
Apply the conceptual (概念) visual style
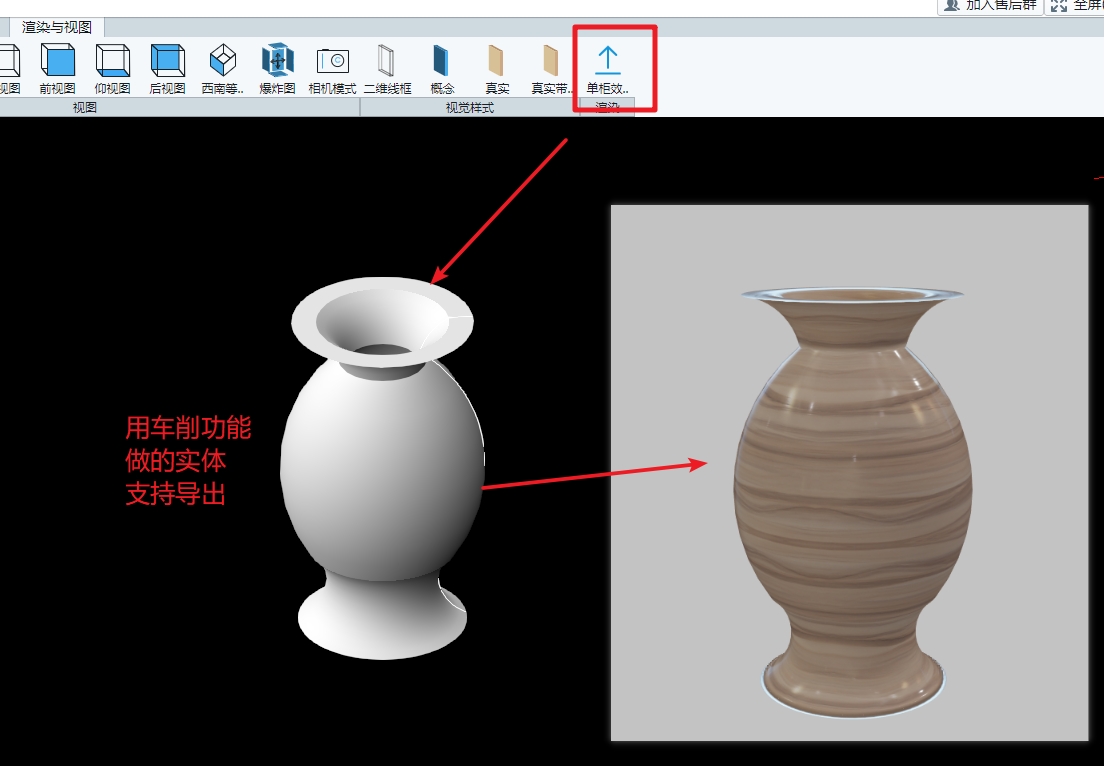click(x=442, y=68)
